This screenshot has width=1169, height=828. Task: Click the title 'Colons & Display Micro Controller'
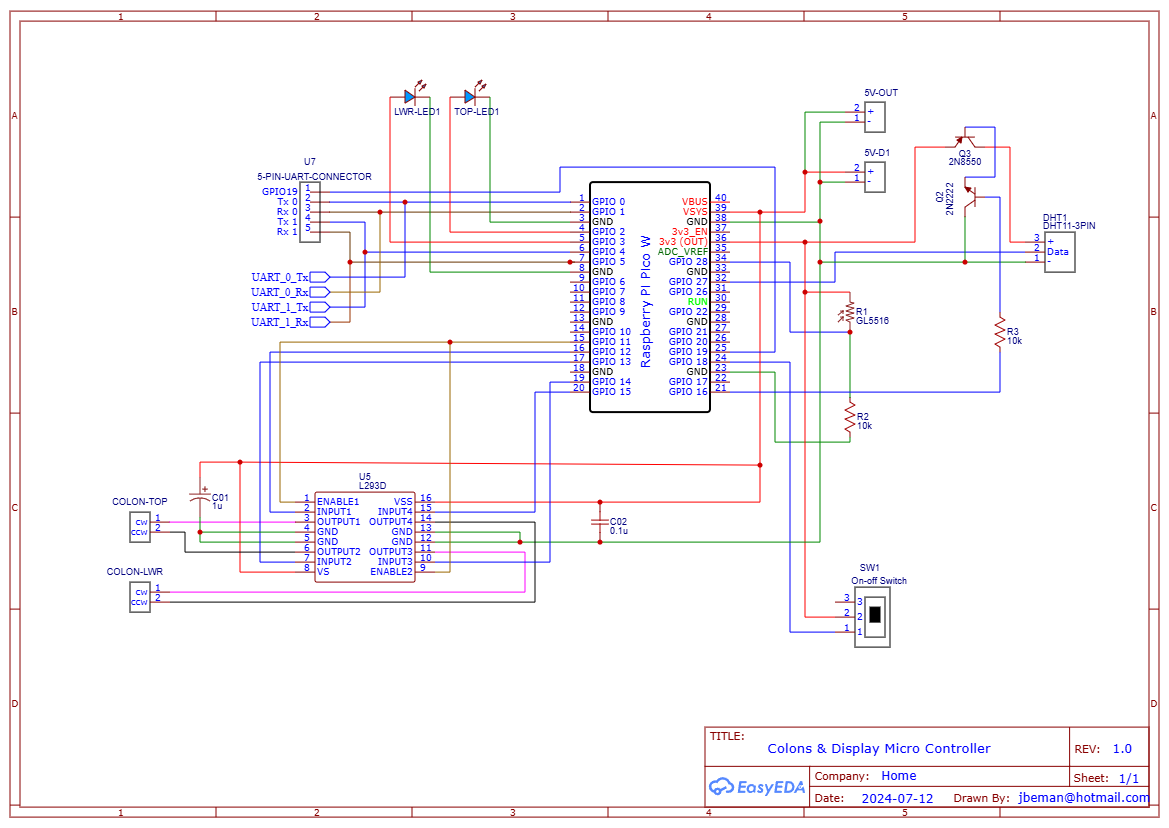click(879, 748)
